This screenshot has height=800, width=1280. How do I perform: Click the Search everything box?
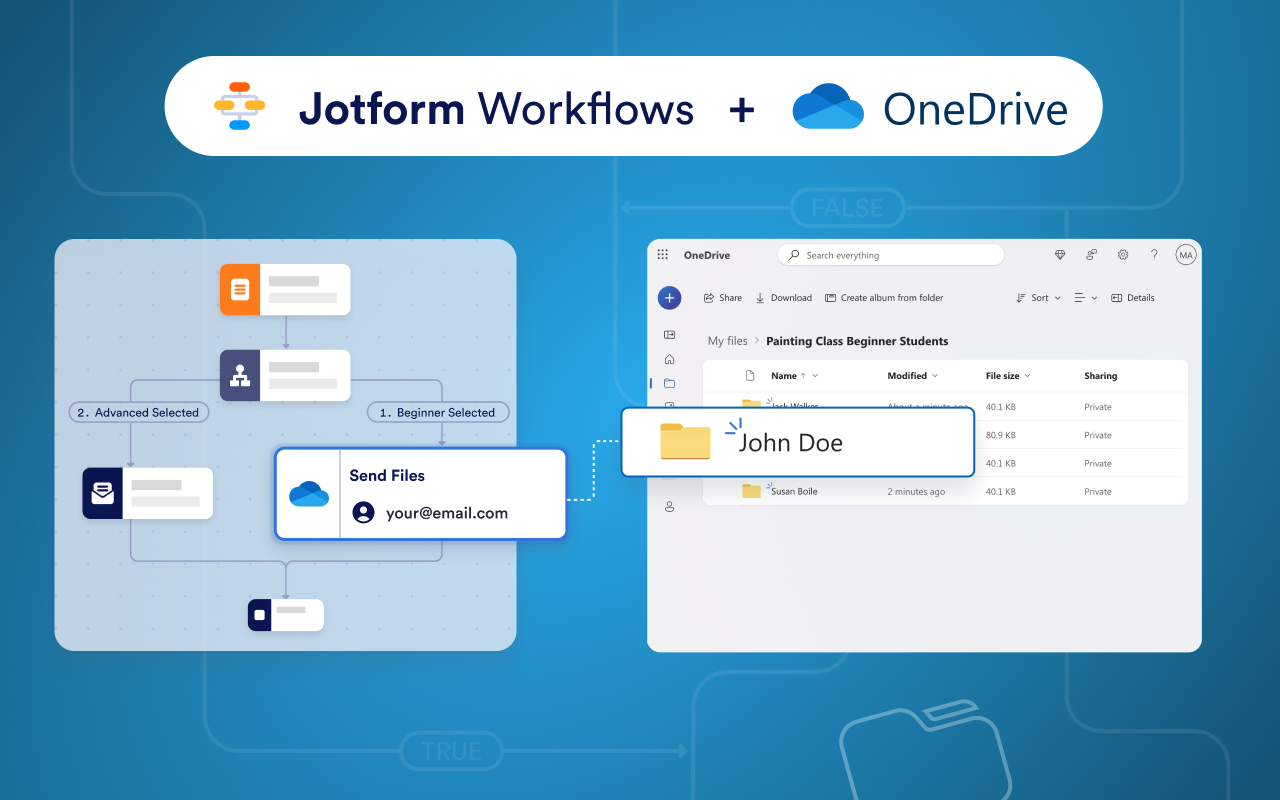pyautogui.click(x=891, y=255)
